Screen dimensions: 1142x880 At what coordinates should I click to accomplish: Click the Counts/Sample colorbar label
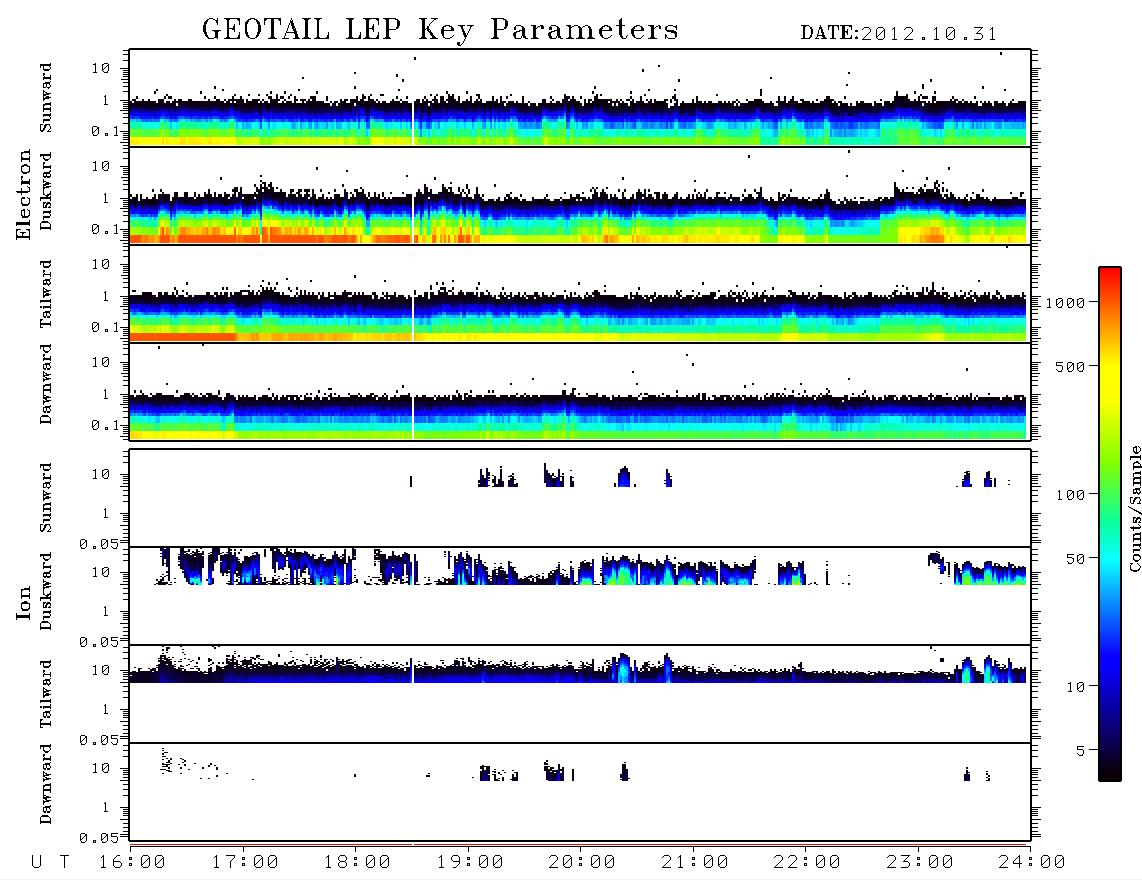pyautogui.click(x=1134, y=508)
